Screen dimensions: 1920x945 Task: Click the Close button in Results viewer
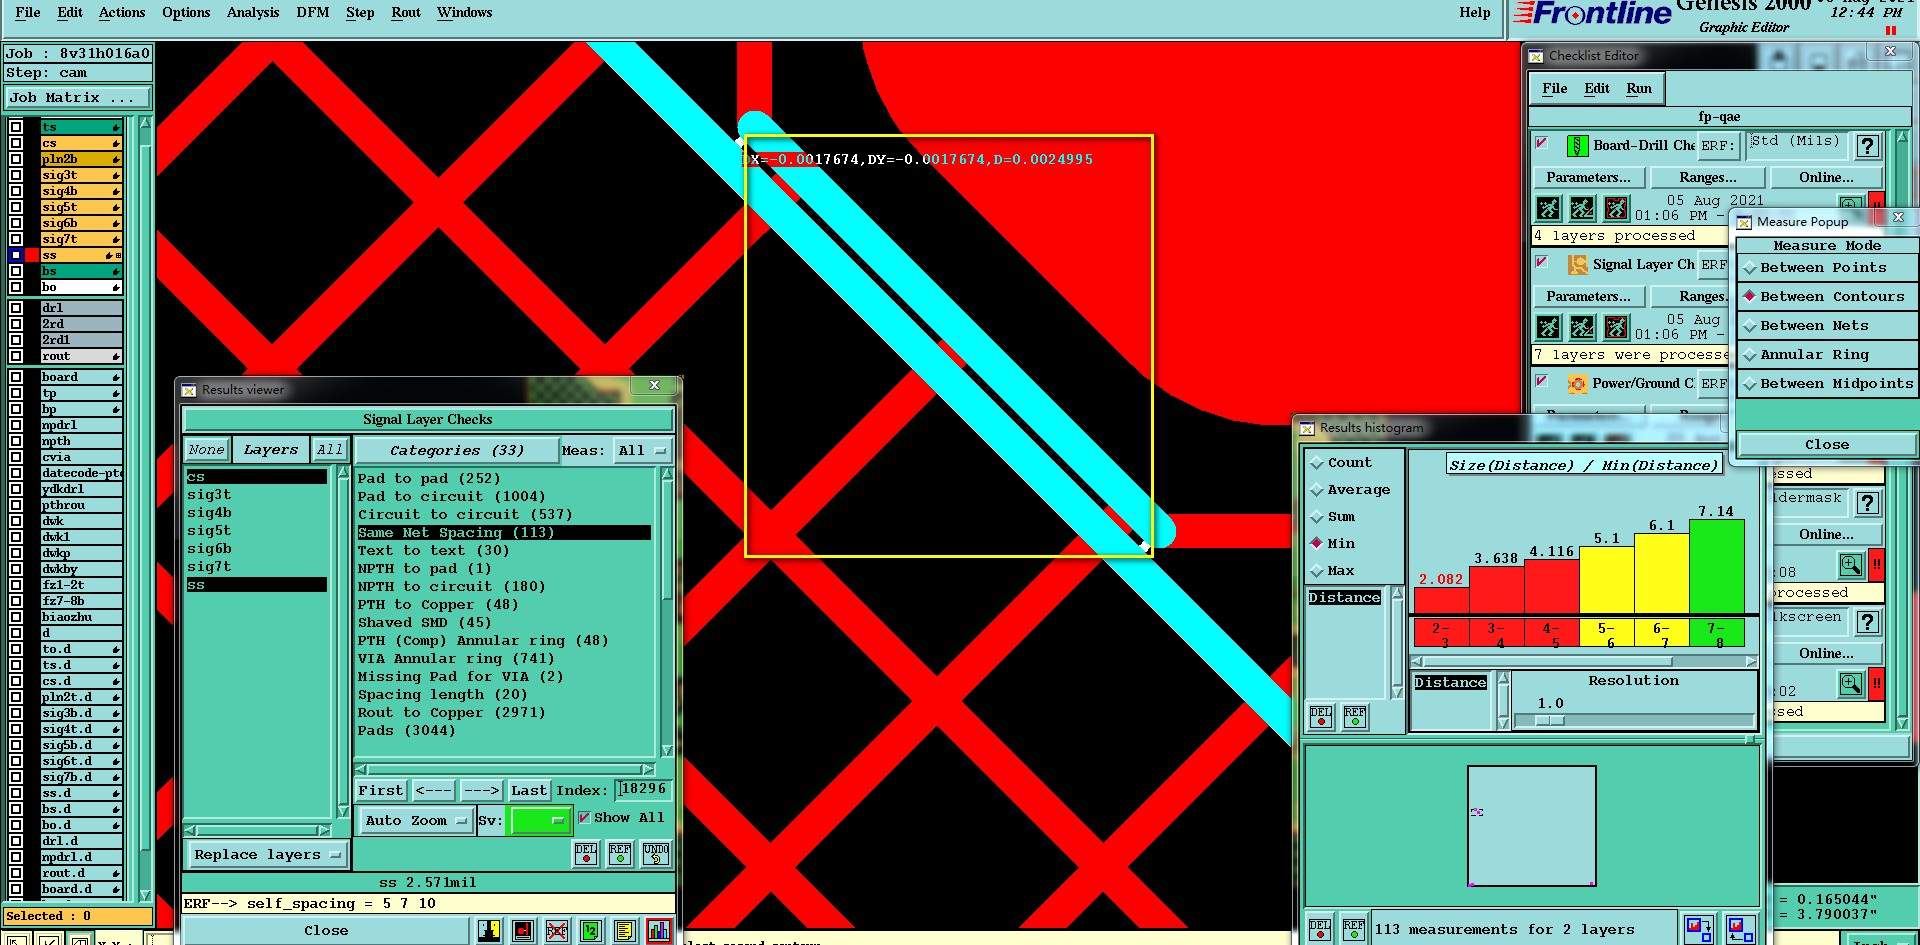(326, 931)
